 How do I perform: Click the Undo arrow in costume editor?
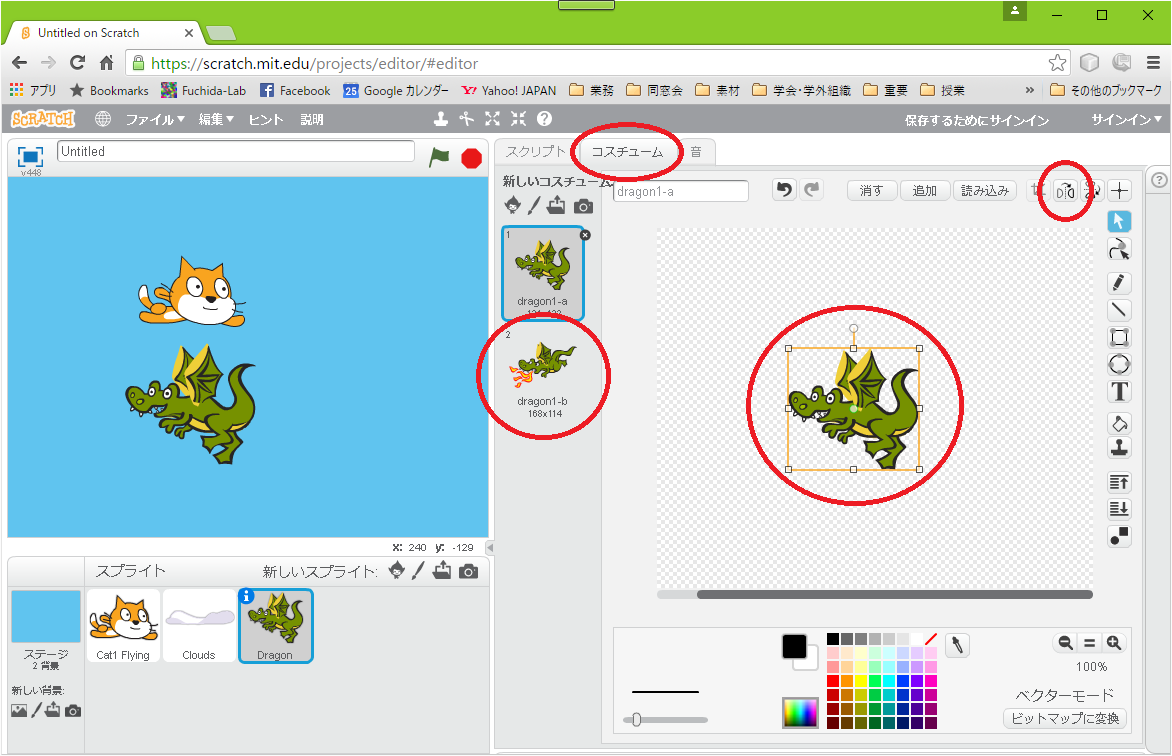point(784,190)
